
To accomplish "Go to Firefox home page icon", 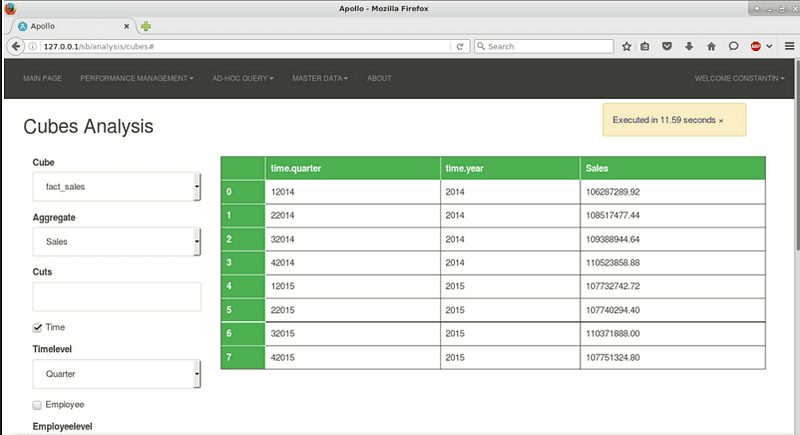I will 711,46.
